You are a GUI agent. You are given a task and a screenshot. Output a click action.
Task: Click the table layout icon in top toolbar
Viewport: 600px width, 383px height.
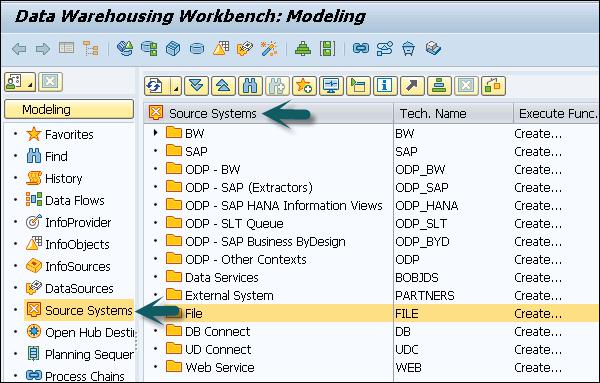point(67,48)
